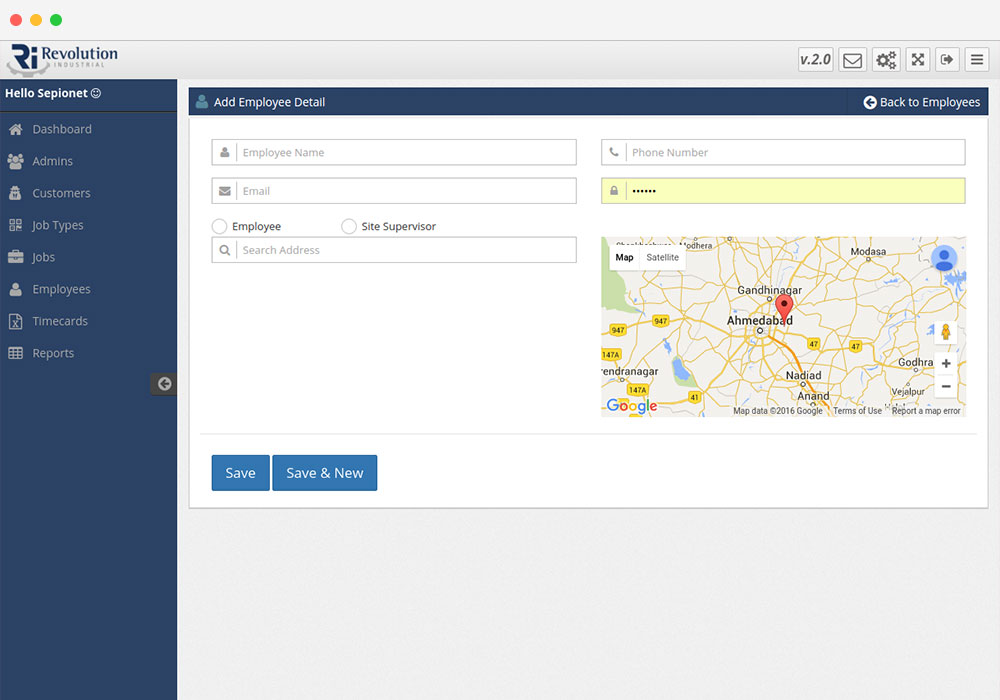Switch the map to Satellite view
Viewport: 1000px width, 700px height.
(x=661, y=257)
